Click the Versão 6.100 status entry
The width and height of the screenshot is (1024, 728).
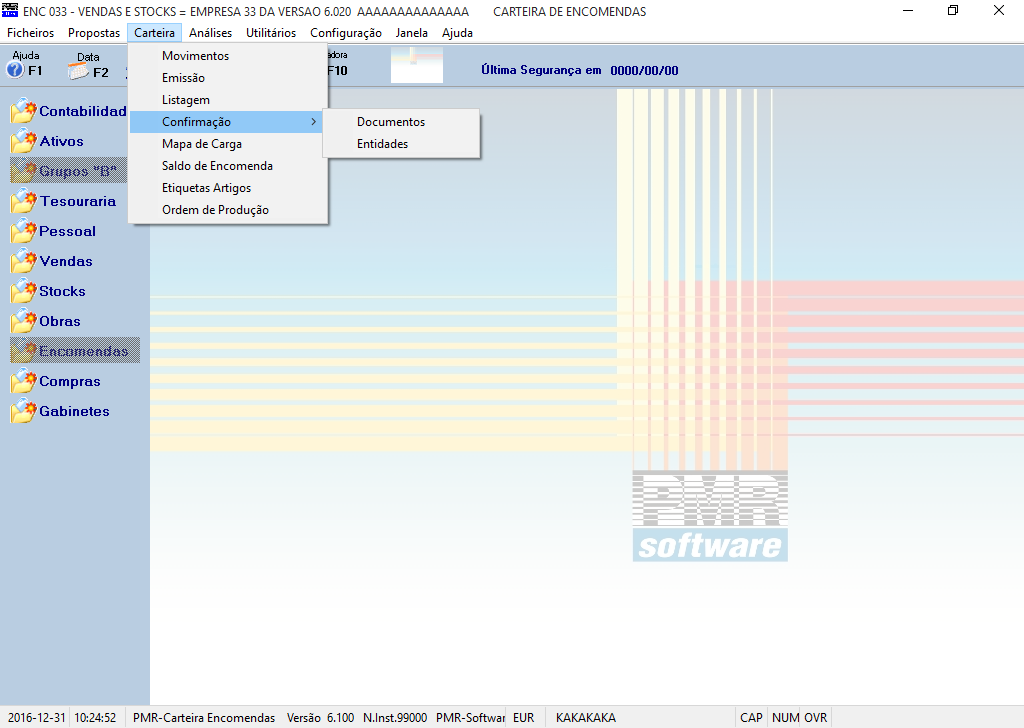coord(321,718)
